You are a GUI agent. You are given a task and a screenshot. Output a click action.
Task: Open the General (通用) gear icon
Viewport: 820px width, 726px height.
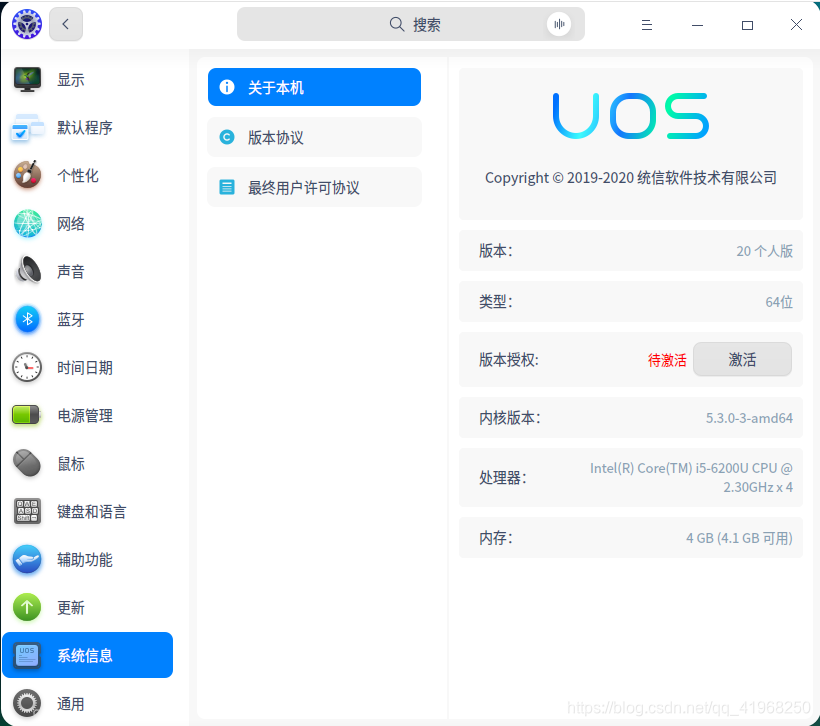tap(27, 704)
